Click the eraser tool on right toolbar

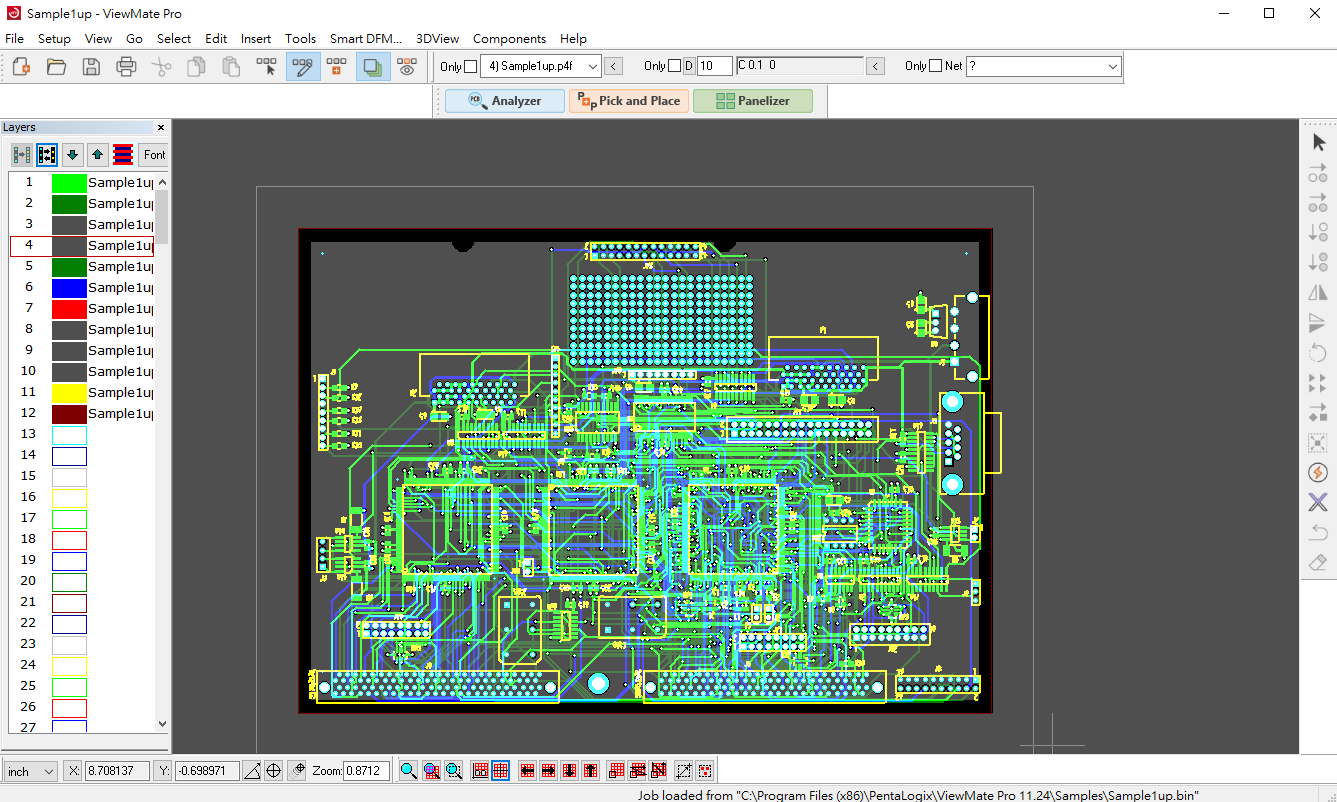[x=1318, y=563]
